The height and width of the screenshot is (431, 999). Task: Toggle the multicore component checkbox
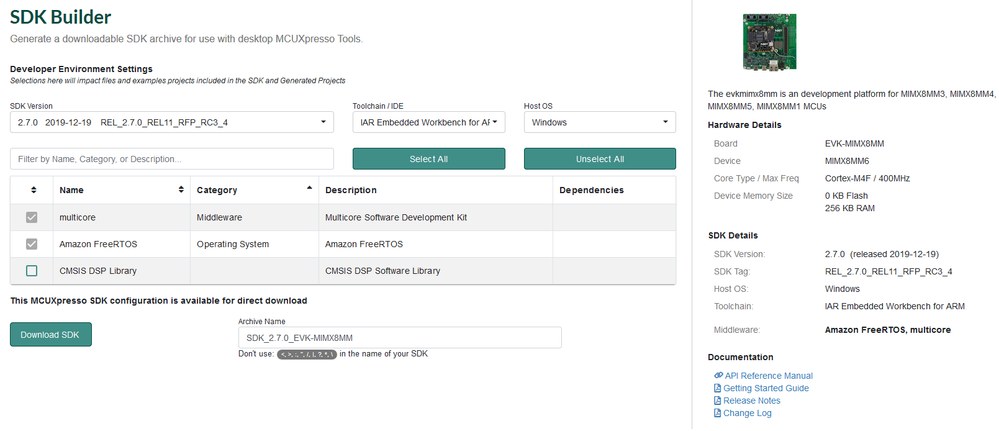(32, 217)
